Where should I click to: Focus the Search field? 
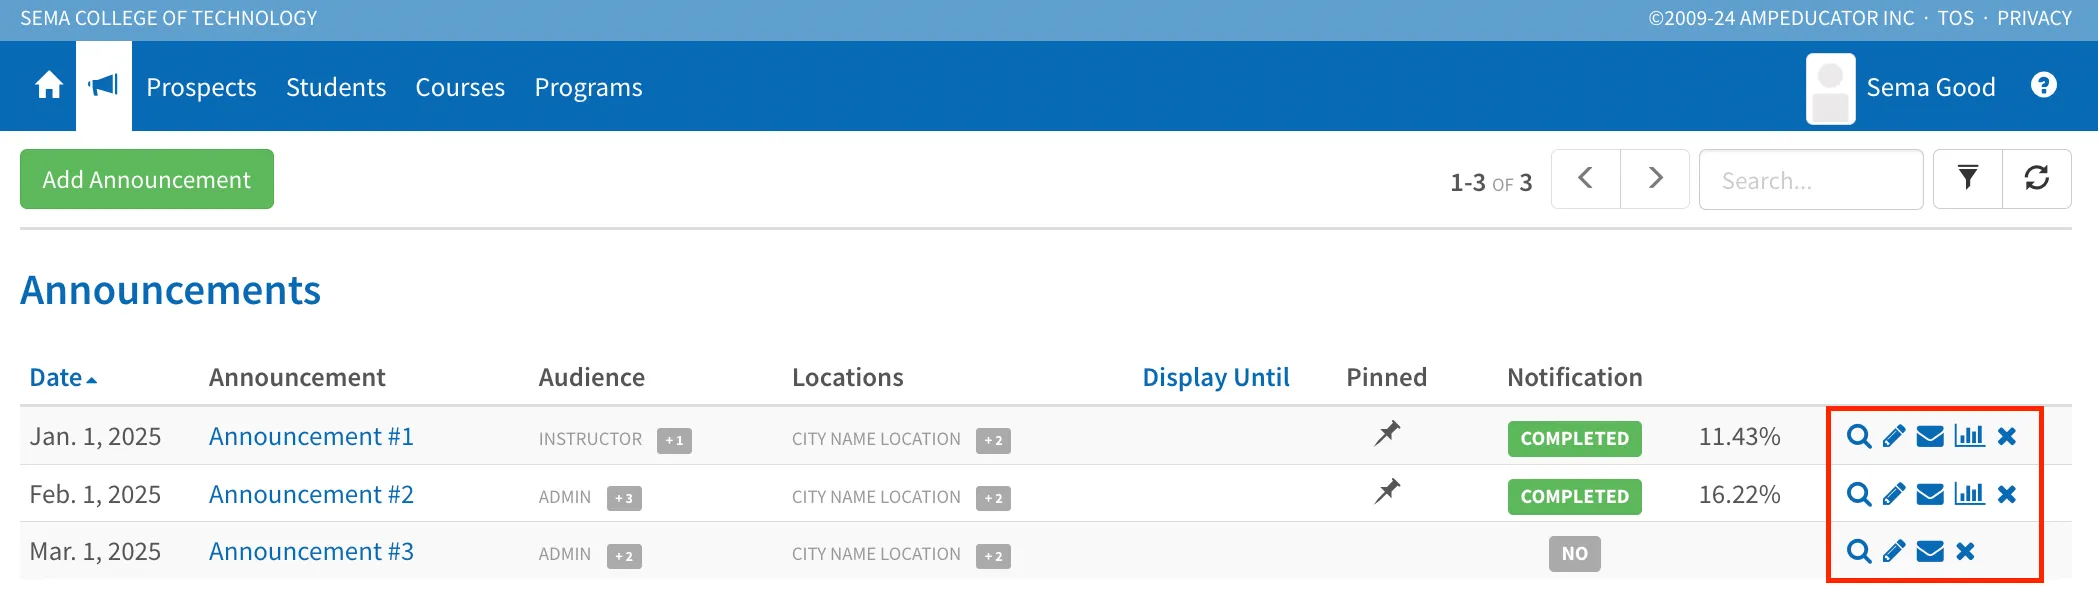(1811, 179)
